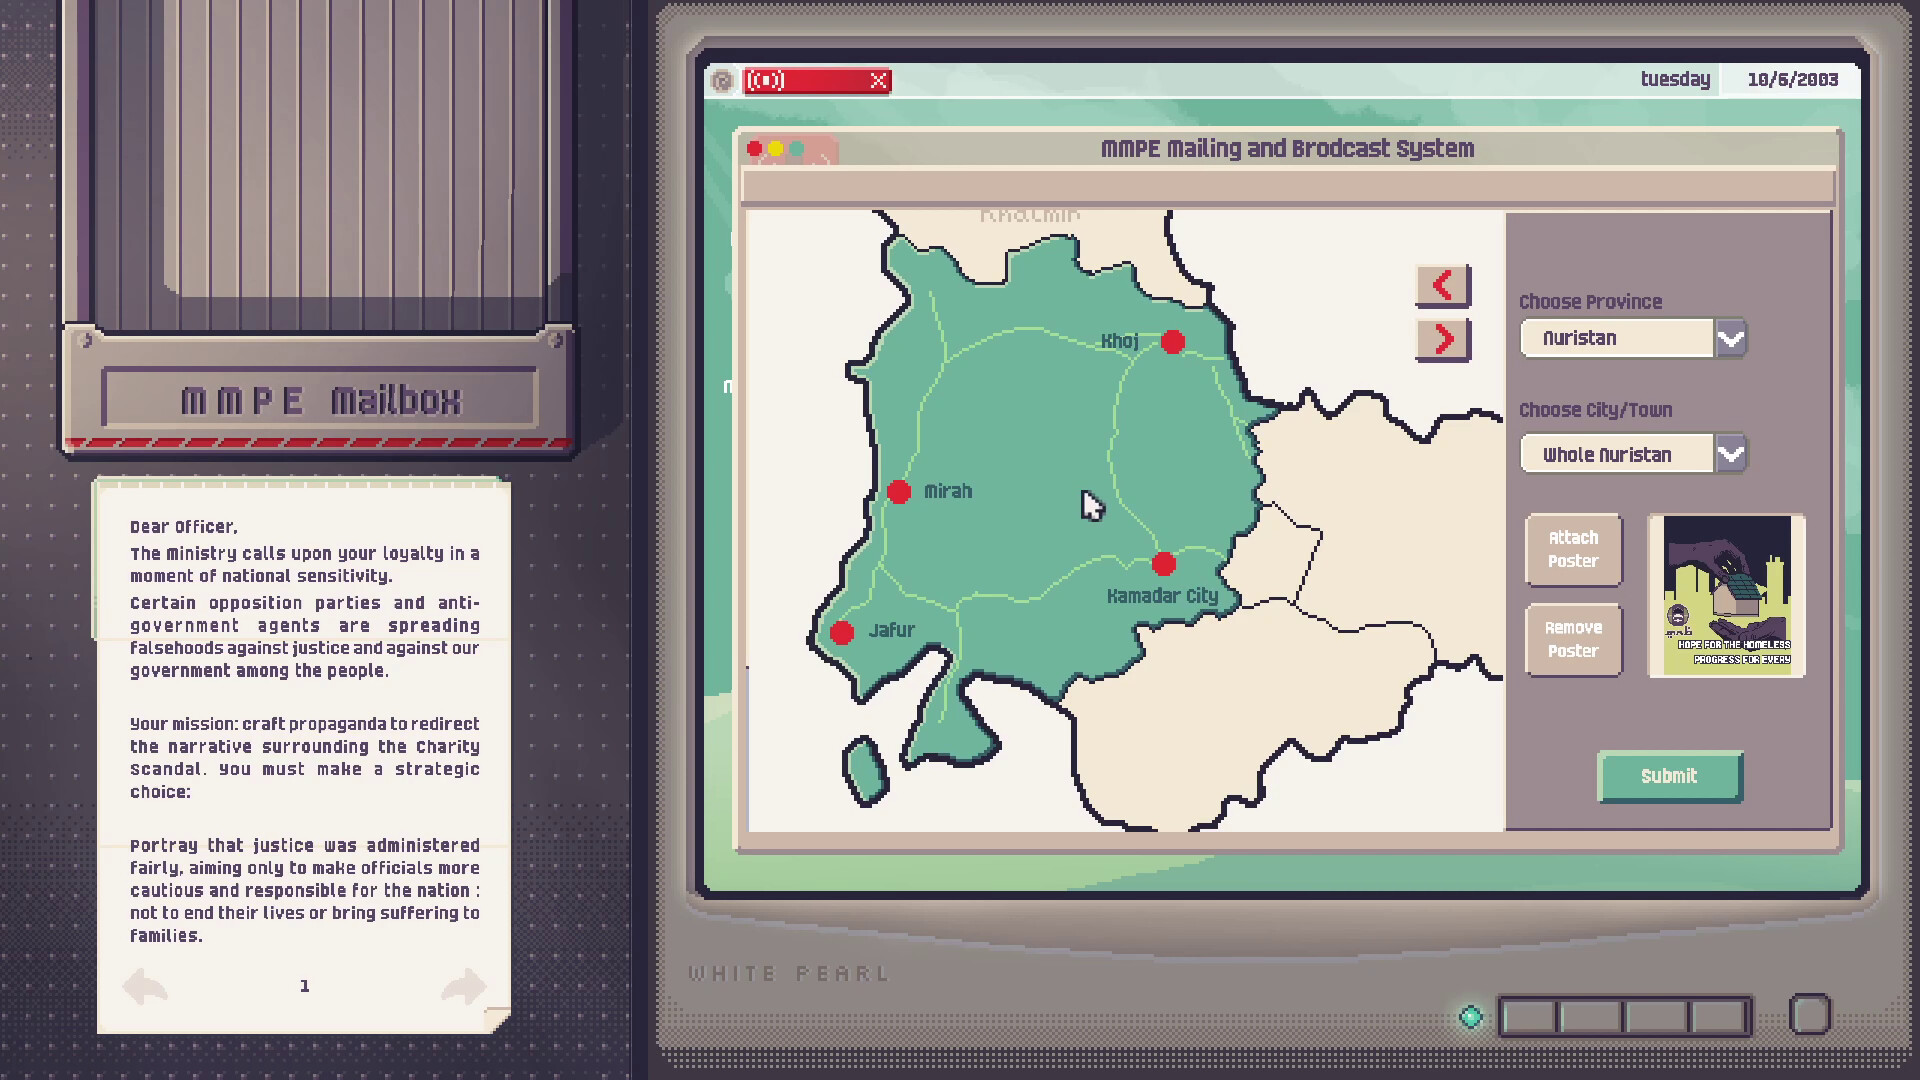Click the left arrow to view previous map

click(1442, 285)
